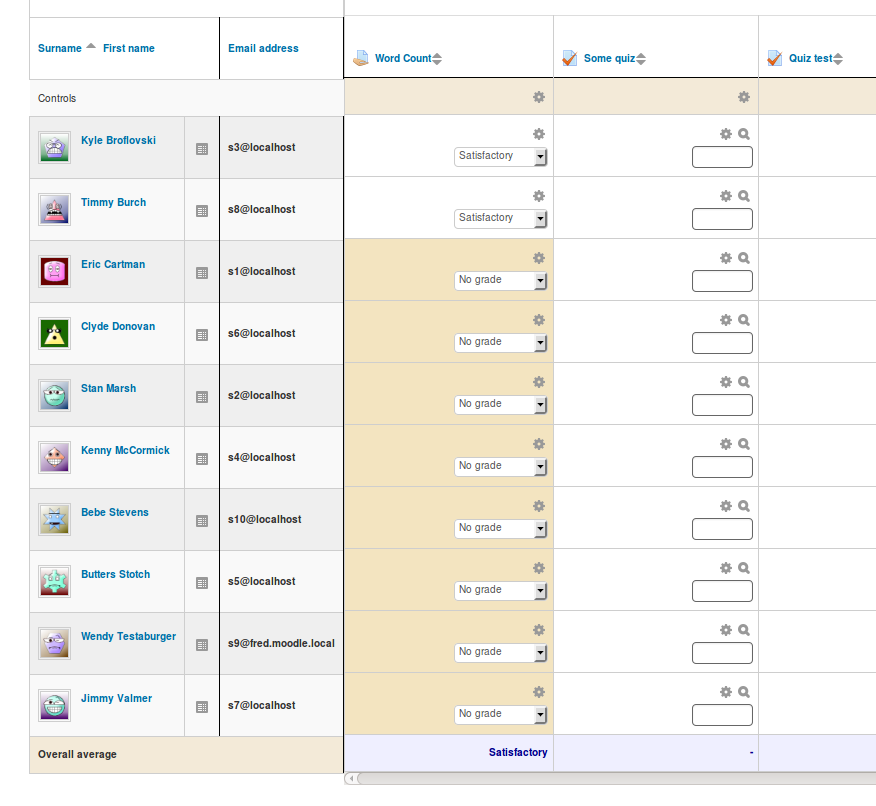Viewport: 876px width, 806px height.
Task: Click Butters Stotch's Some quiz grade field
Action: click(722, 591)
